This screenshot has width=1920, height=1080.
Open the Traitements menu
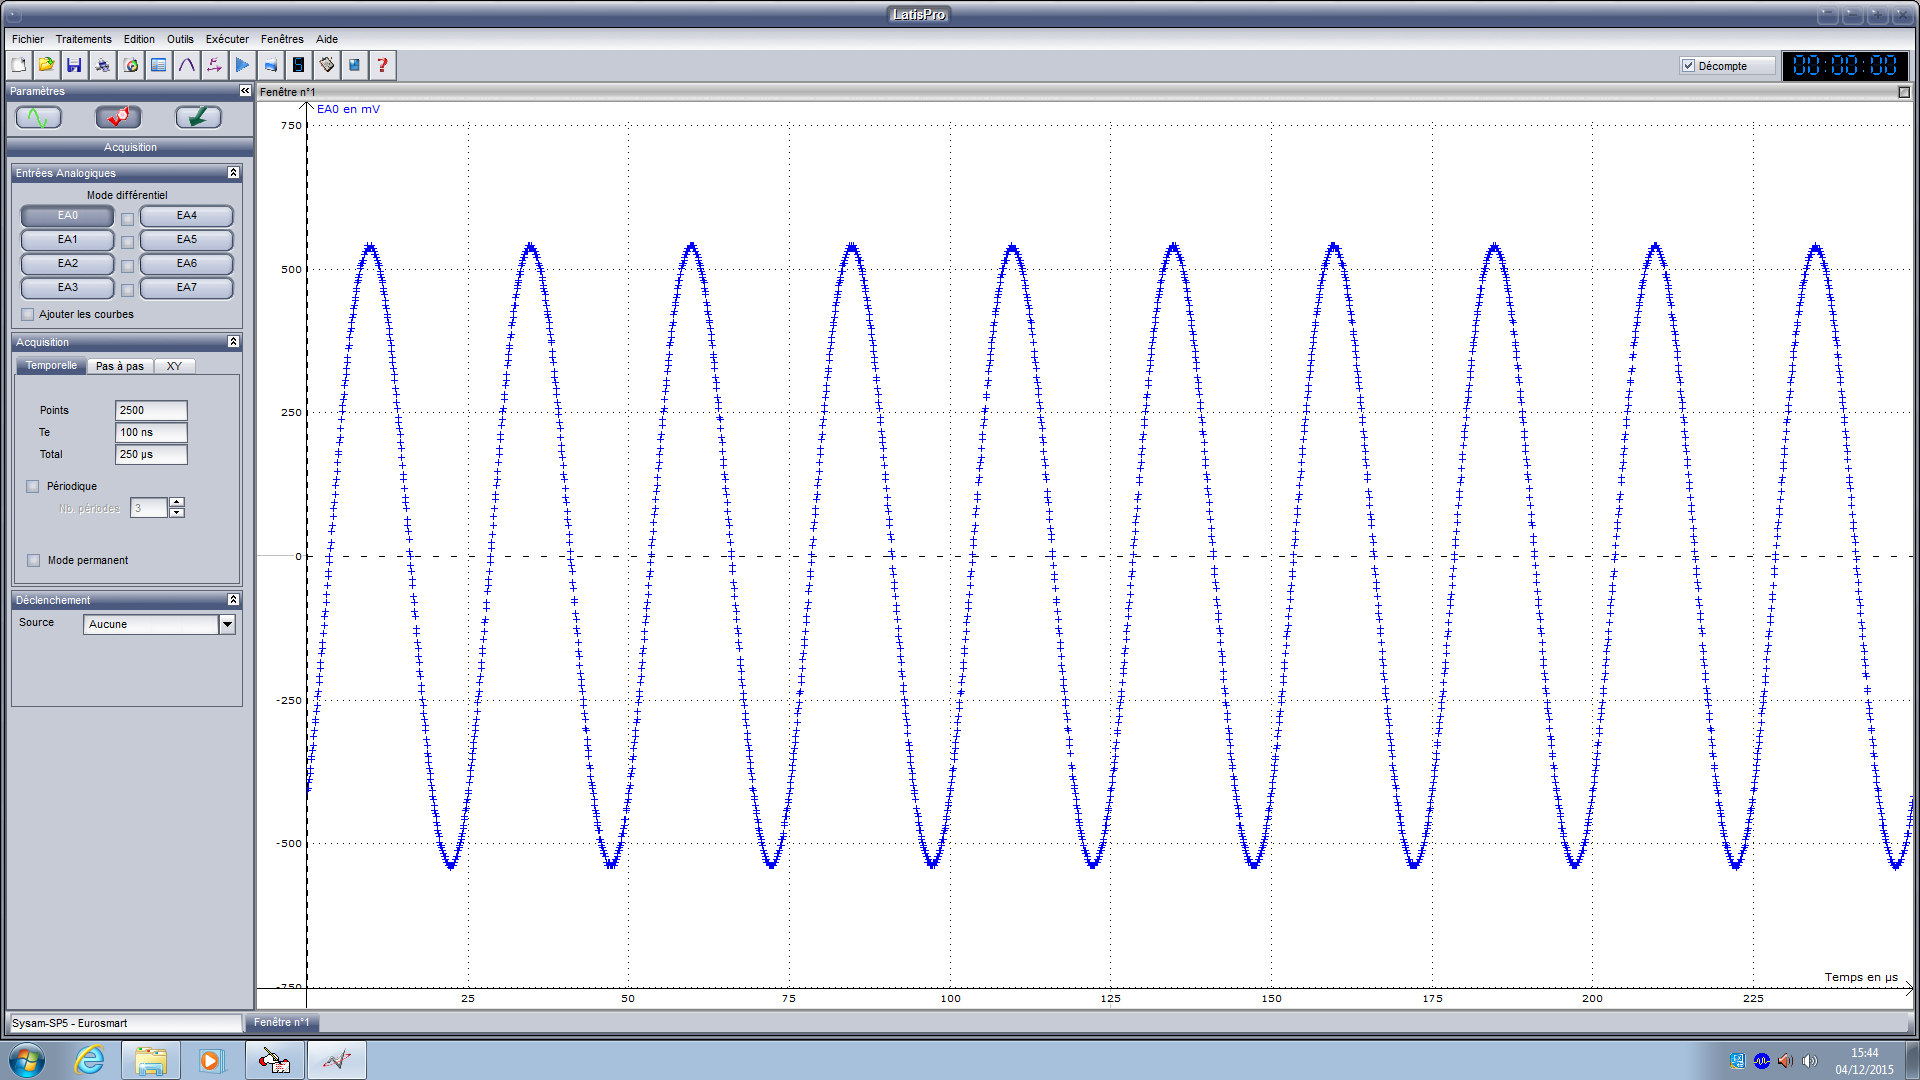click(83, 39)
